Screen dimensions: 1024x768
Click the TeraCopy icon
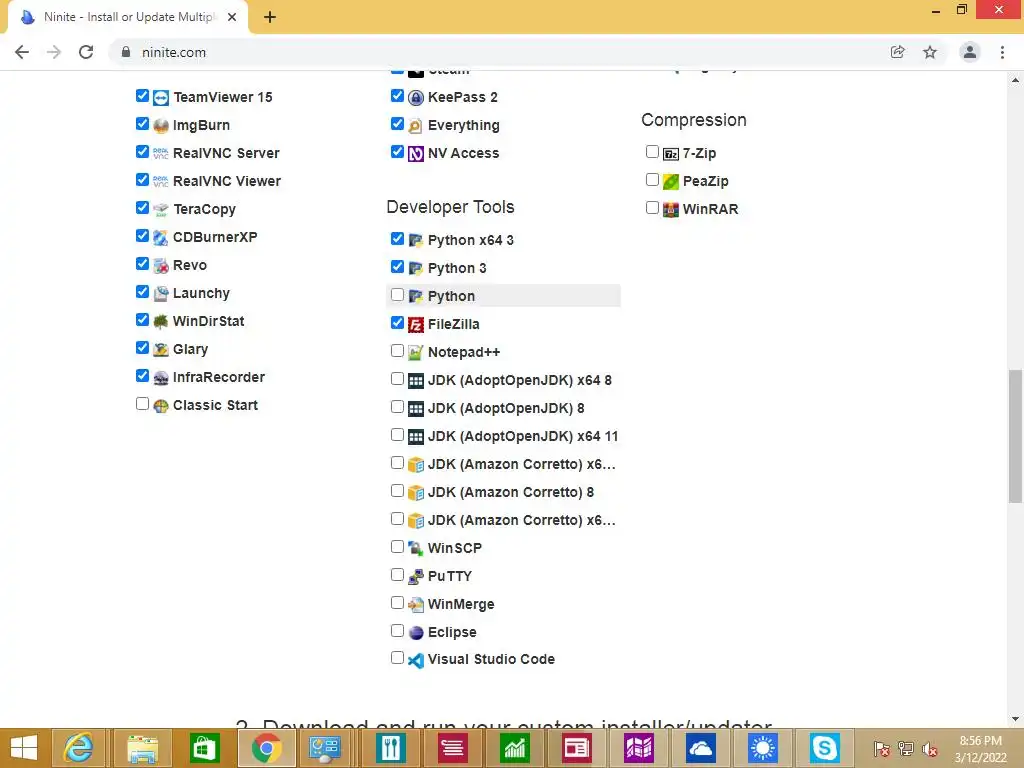[x=161, y=210]
